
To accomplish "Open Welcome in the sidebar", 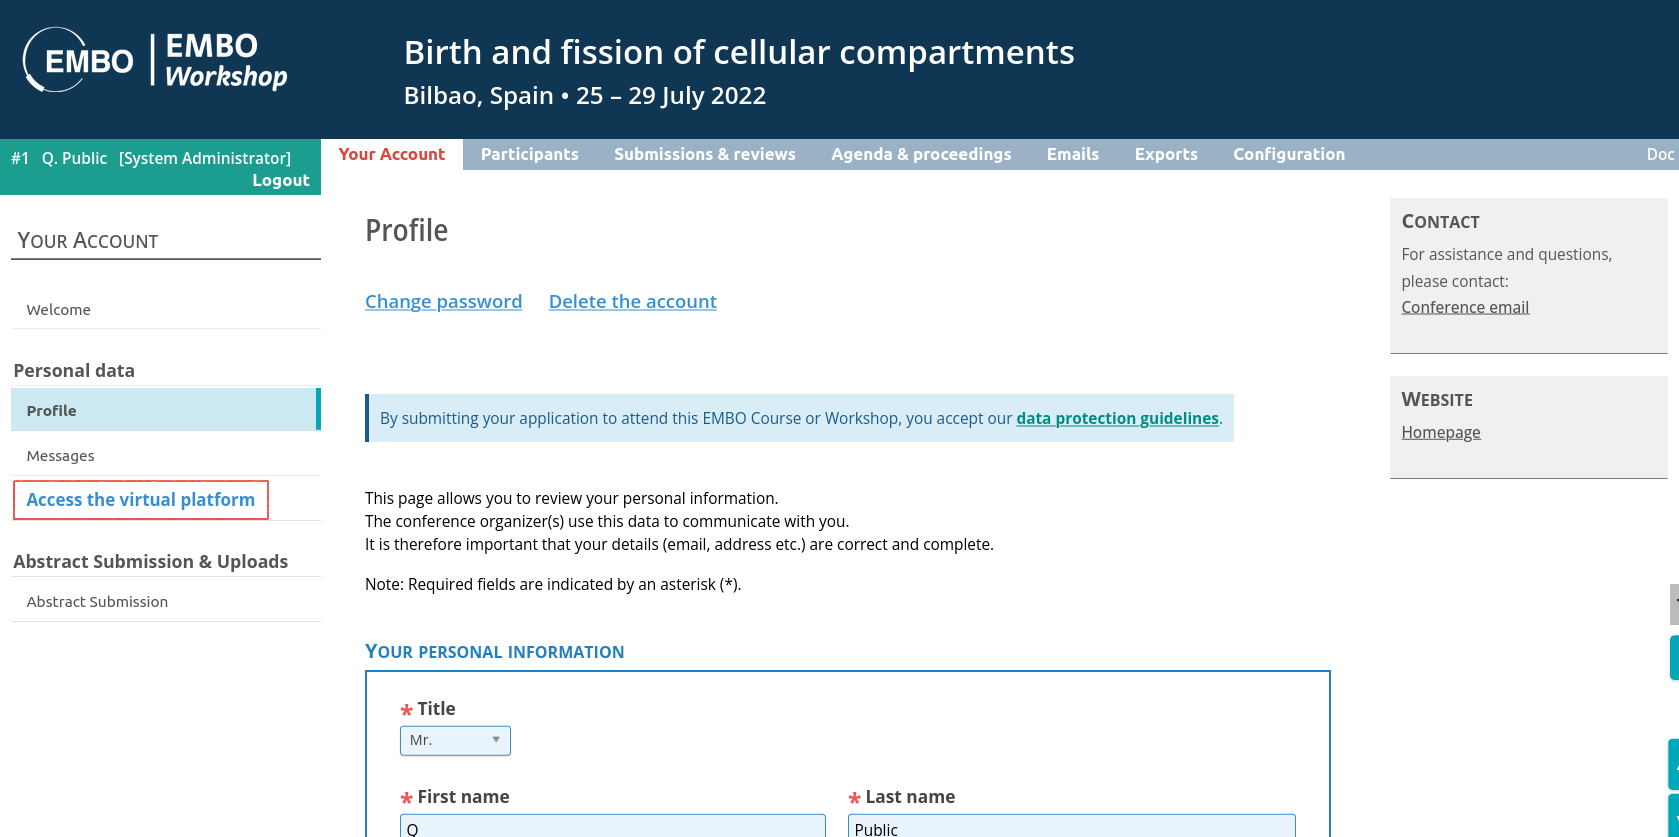I will pos(58,310).
